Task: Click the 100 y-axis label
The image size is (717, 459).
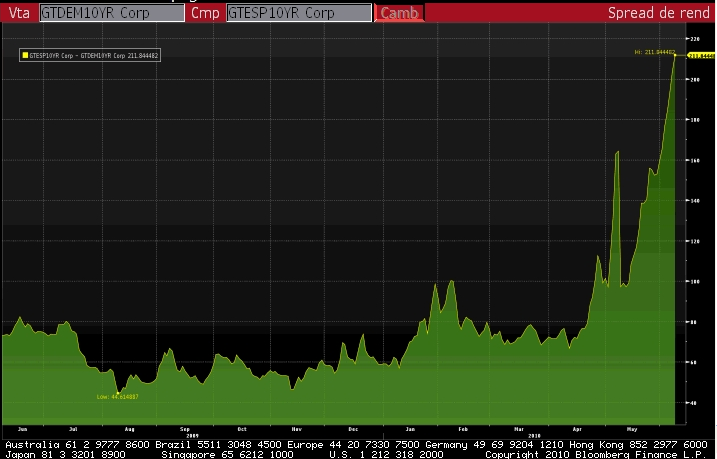Action: tap(695, 281)
